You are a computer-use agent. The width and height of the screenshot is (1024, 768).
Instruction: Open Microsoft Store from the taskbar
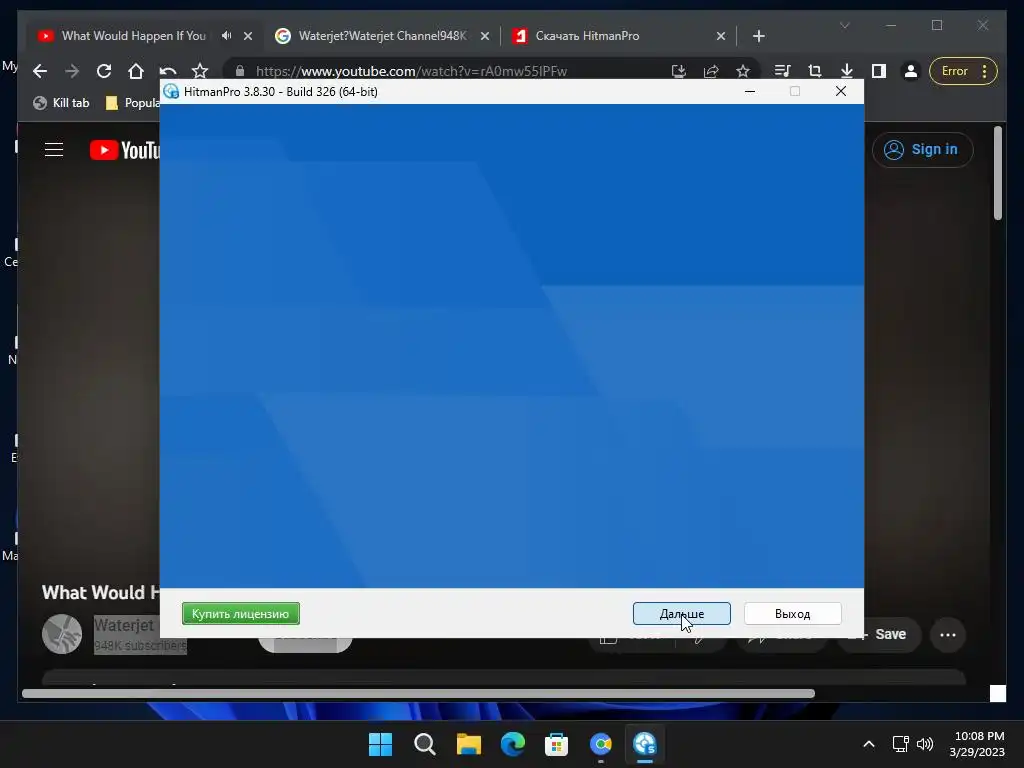click(556, 744)
